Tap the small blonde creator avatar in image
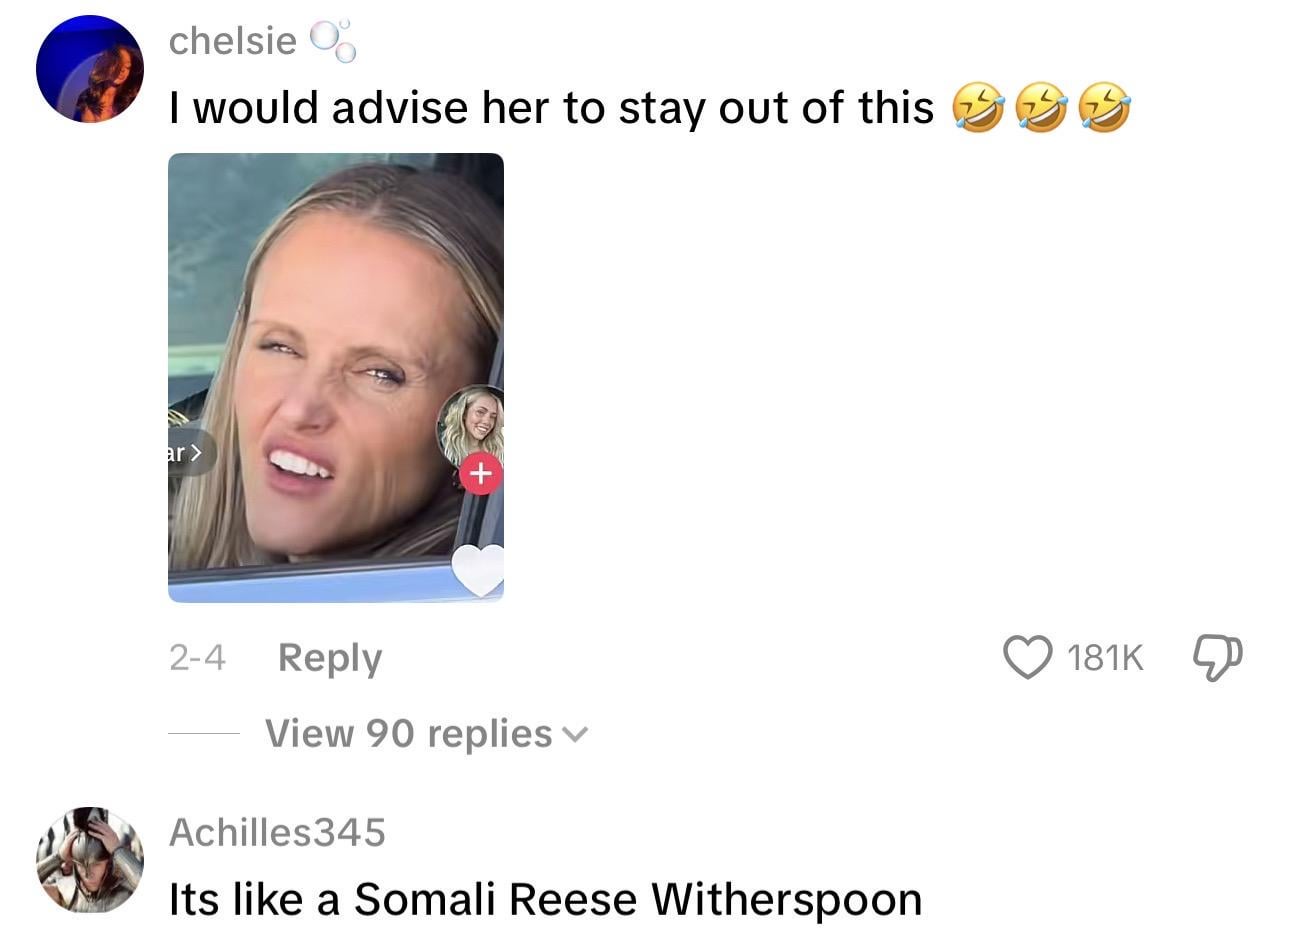 [471, 425]
